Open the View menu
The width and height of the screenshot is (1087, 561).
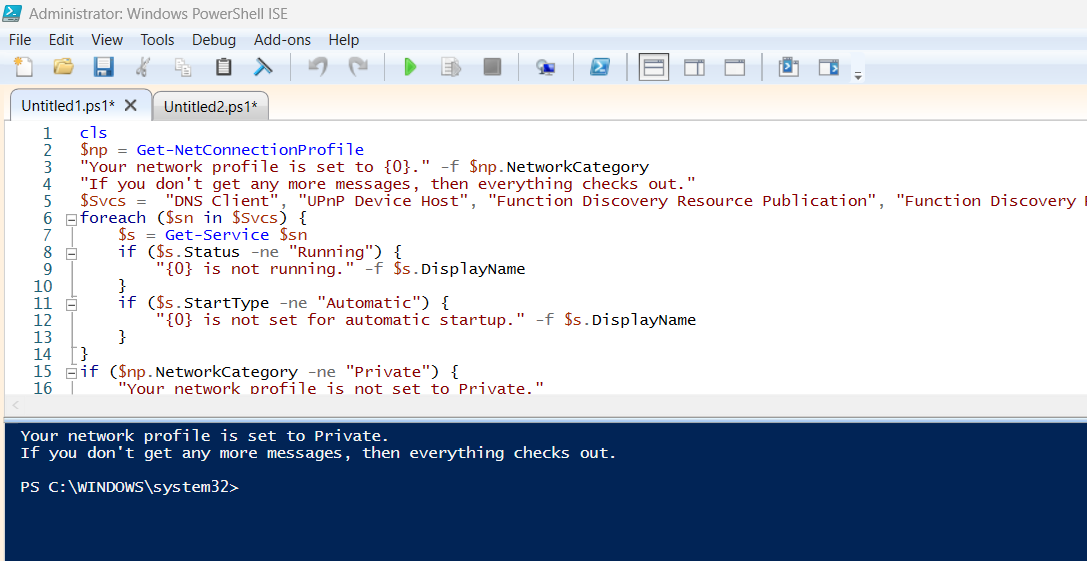tap(107, 40)
